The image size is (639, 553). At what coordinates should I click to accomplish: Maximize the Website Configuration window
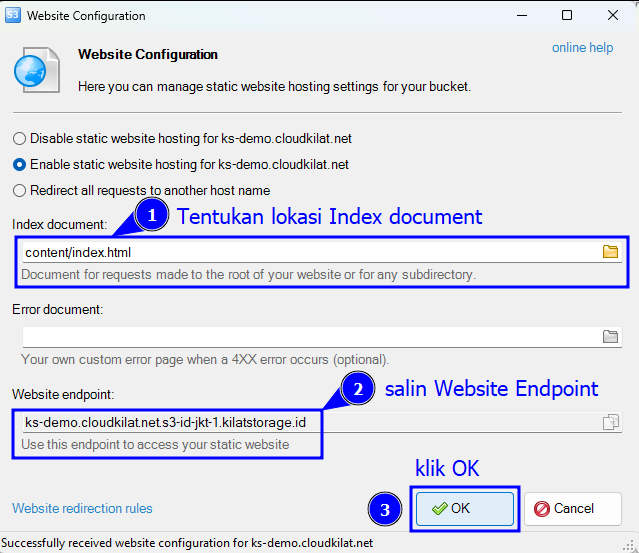tap(567, 15)
